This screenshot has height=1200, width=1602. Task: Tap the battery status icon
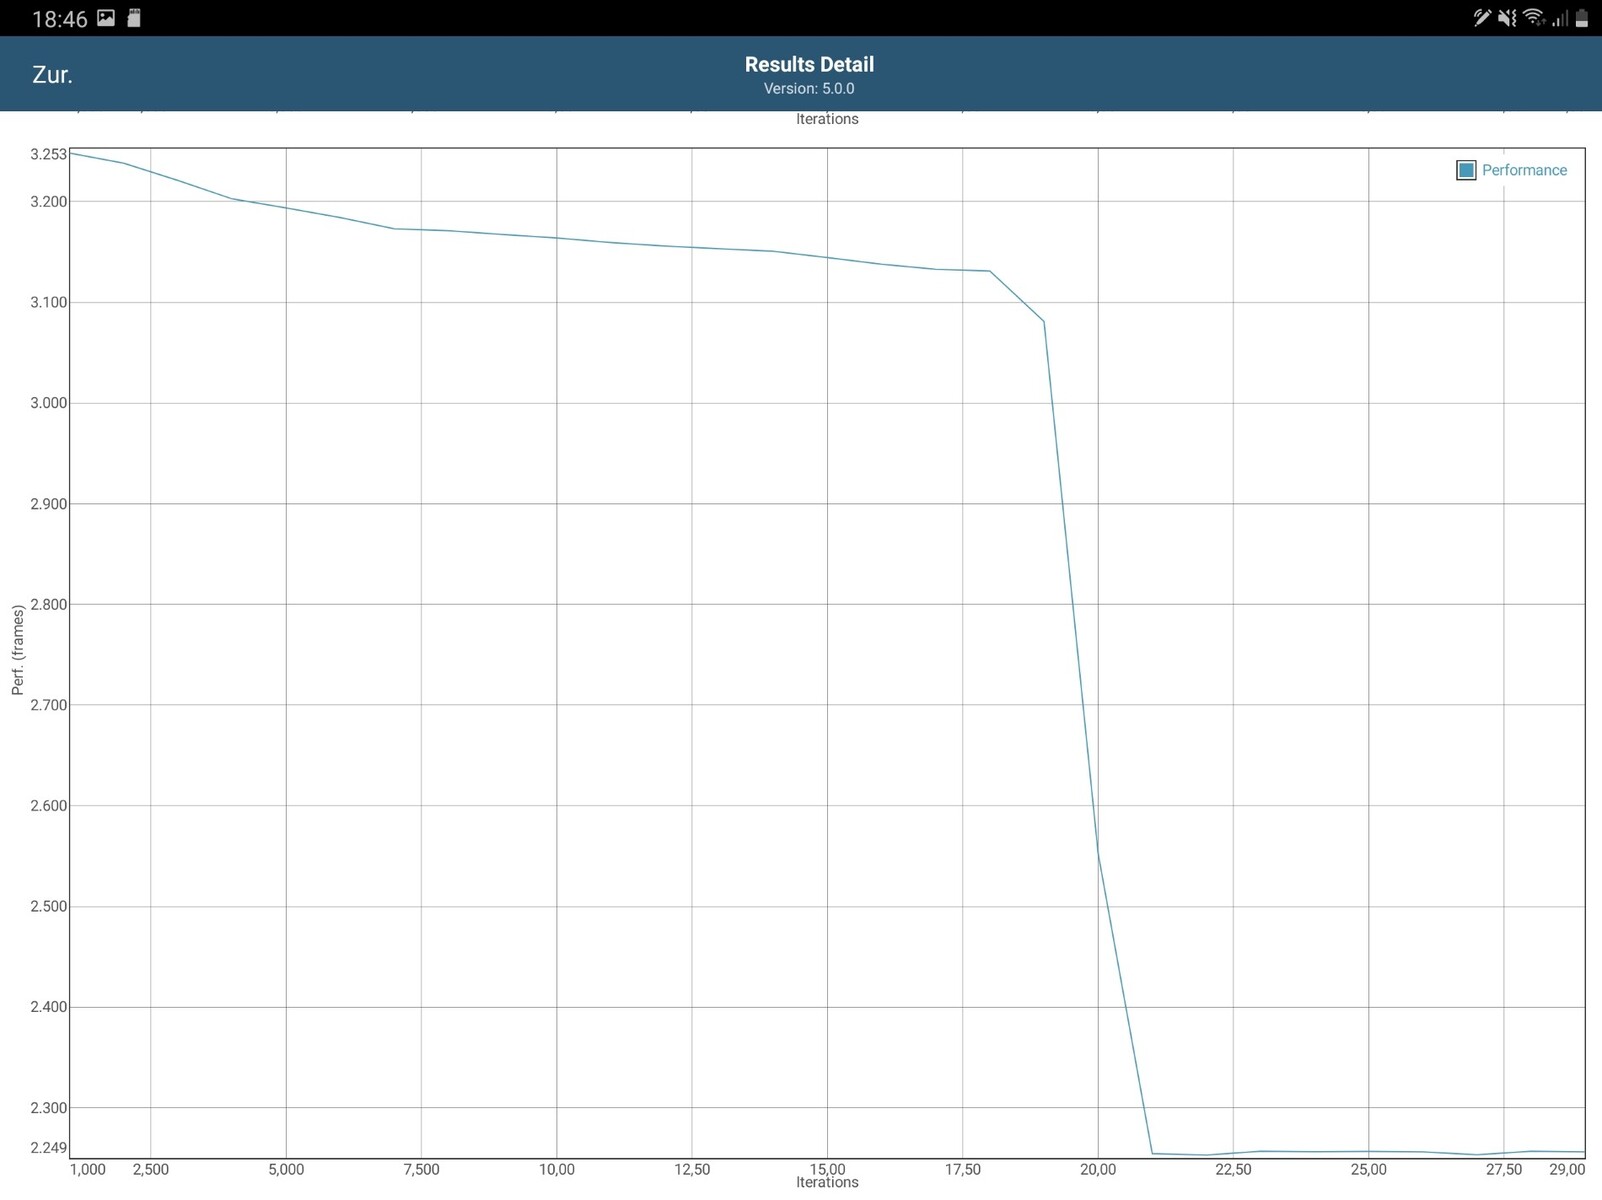pyautogui.click(x=1582, y=18)
